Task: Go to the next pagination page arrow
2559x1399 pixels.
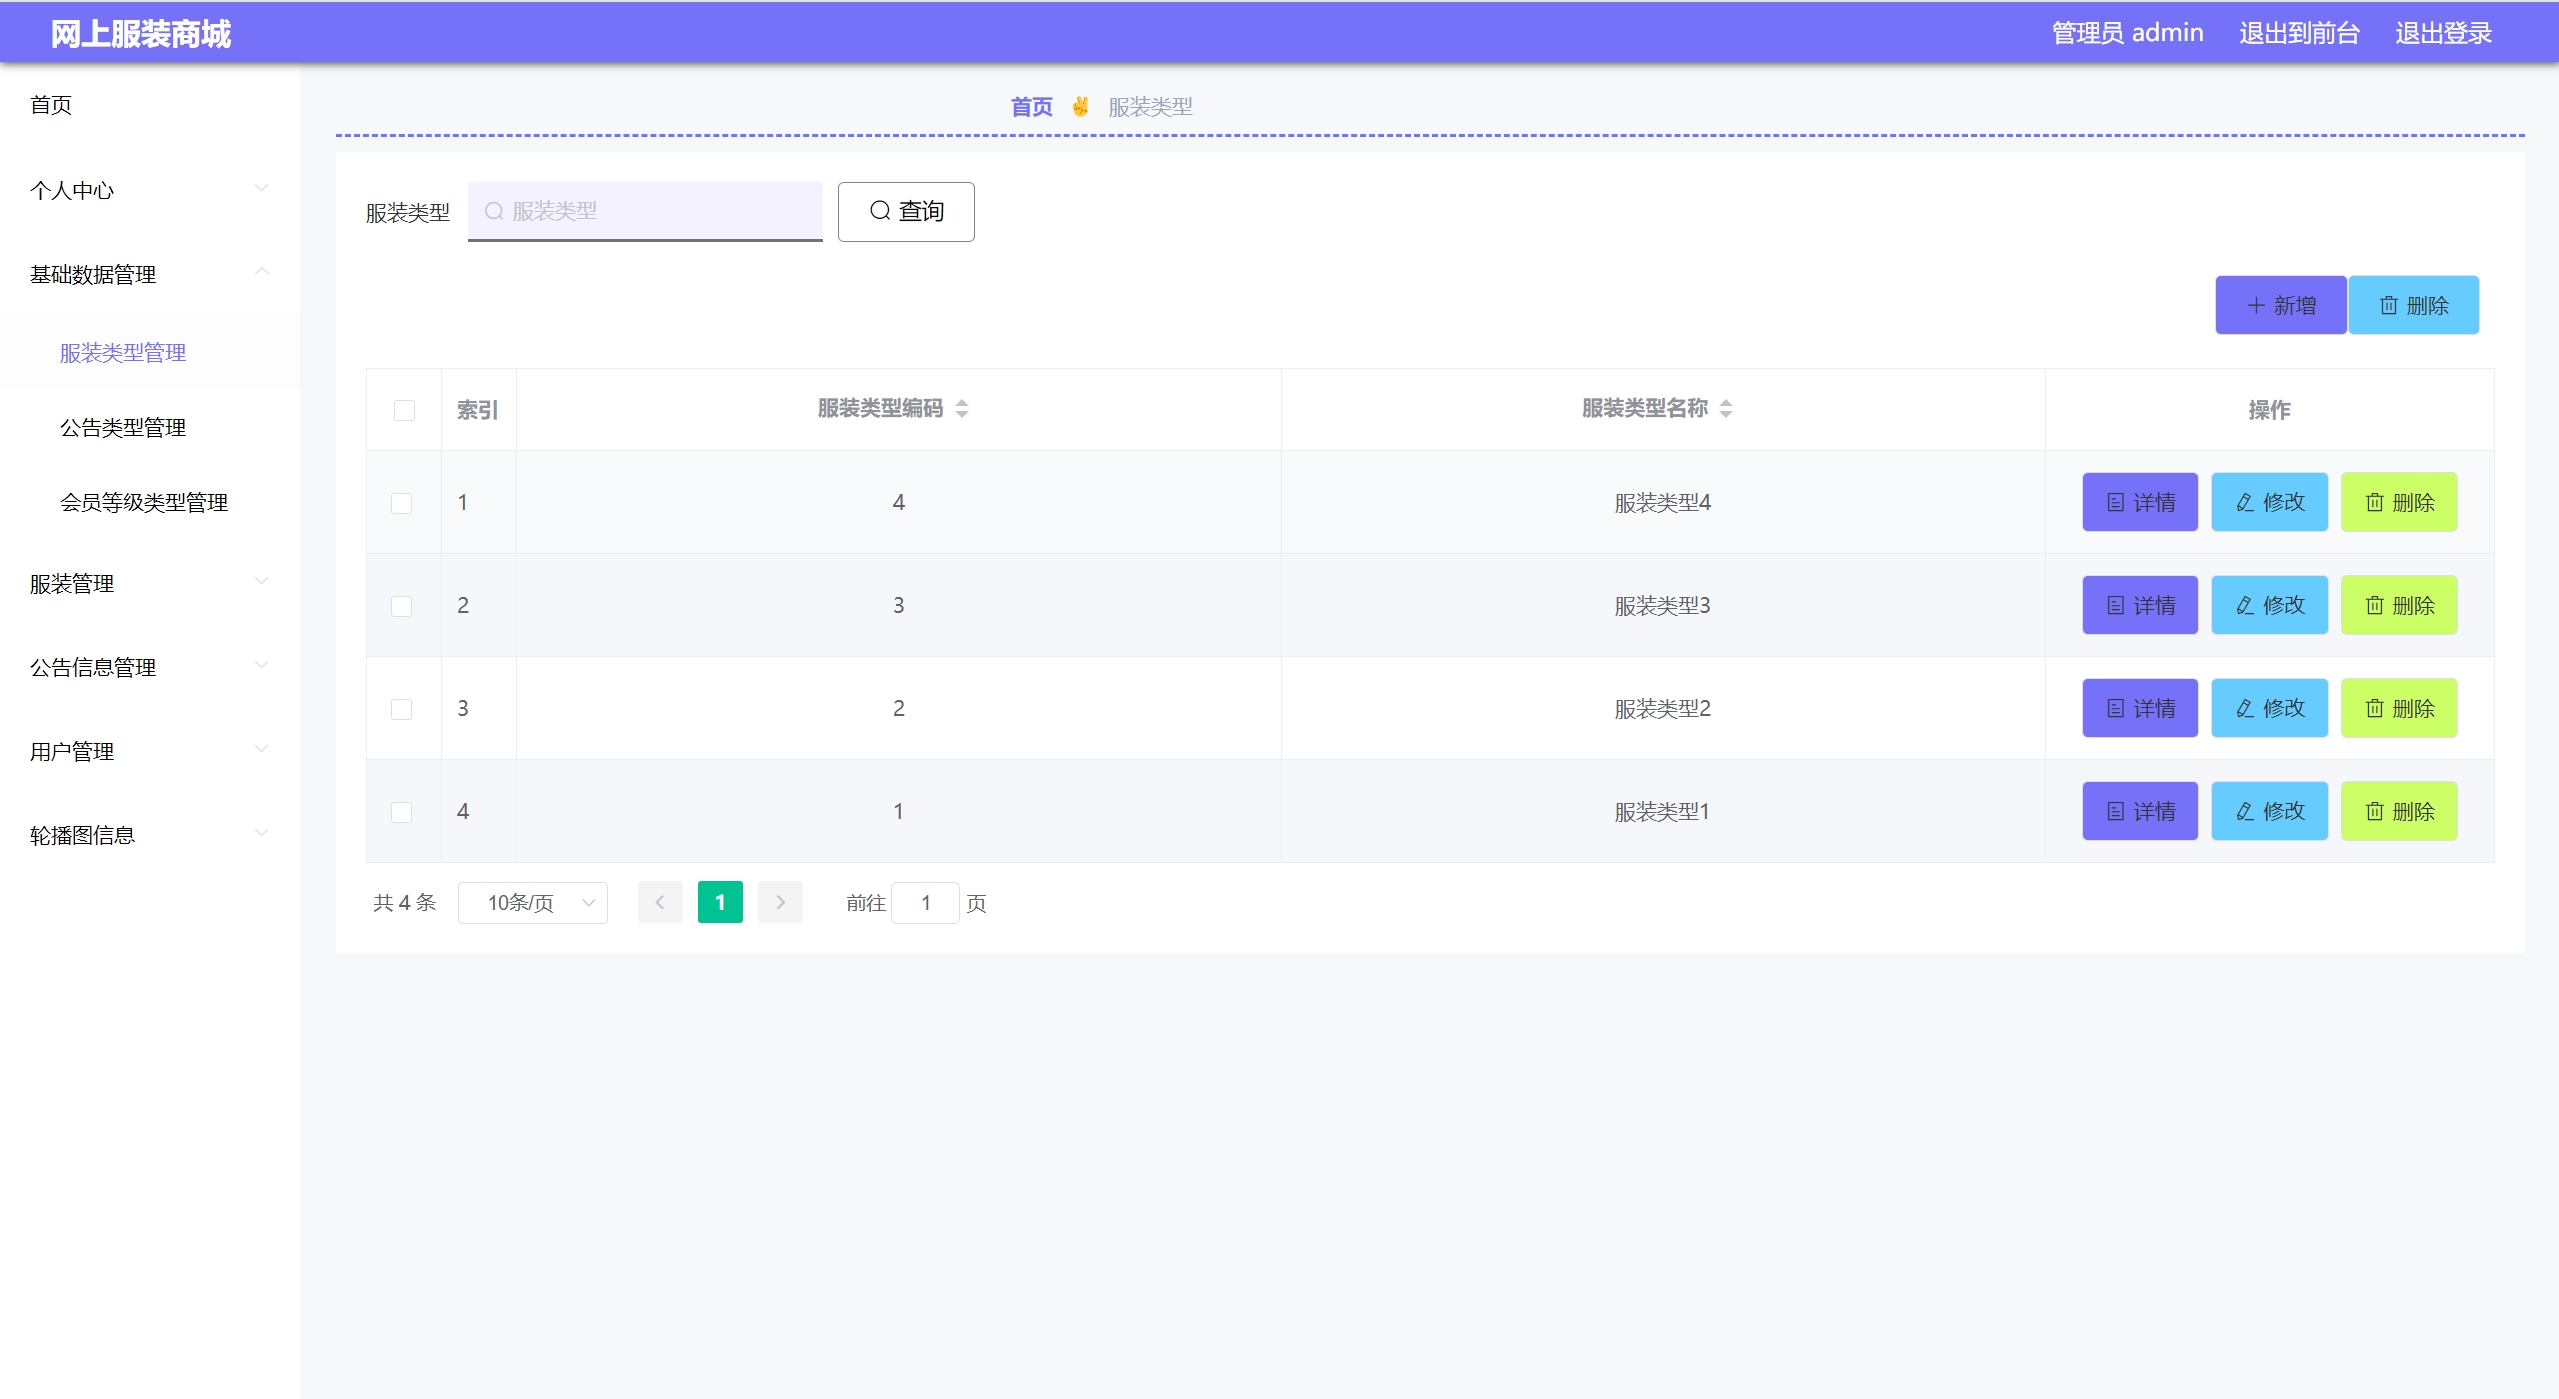Action: tap(780, 903)
